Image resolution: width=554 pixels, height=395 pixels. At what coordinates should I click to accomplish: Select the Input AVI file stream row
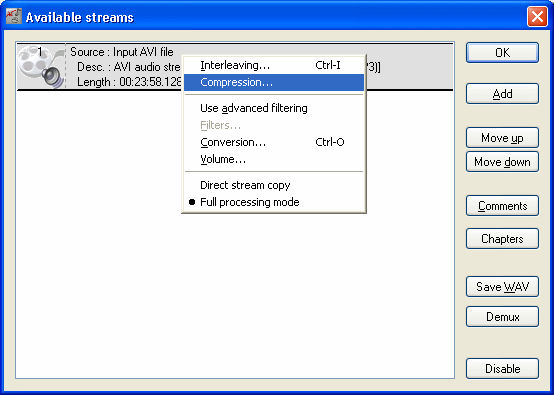point(235,66)
